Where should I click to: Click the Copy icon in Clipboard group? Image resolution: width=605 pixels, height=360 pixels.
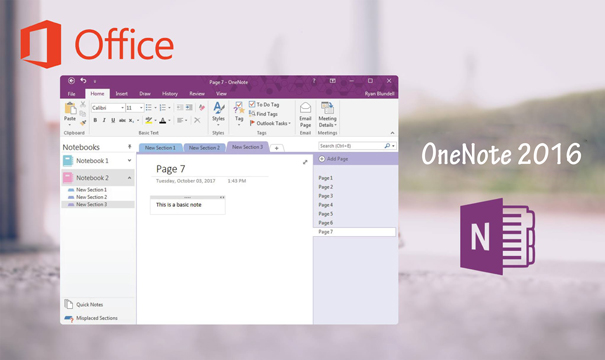coord(83,113)
